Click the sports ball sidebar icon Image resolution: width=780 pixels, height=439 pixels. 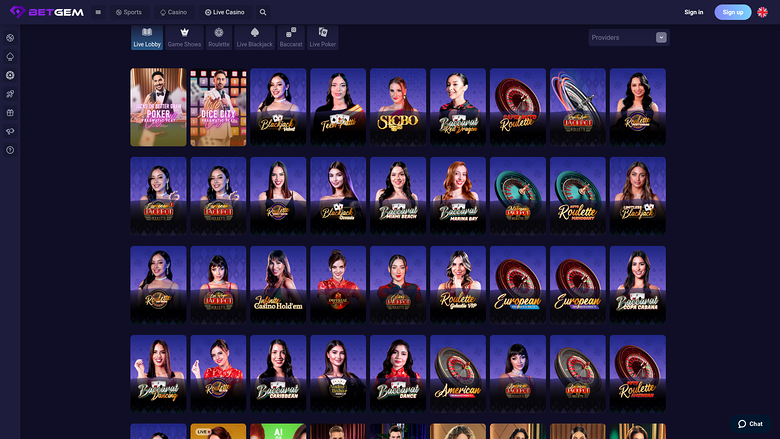(10, 38)
